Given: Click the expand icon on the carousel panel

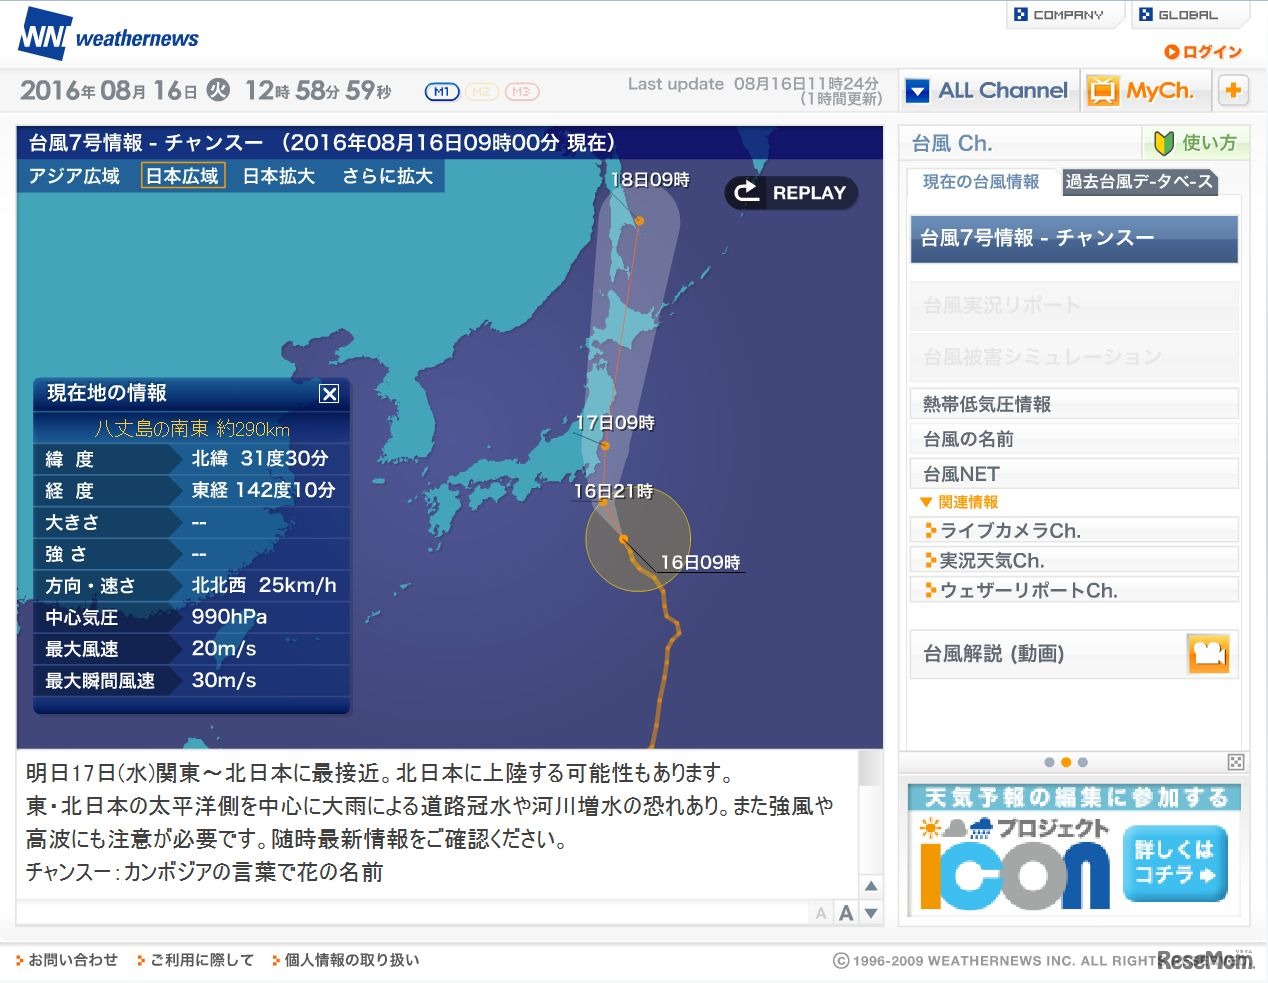Looking at the screenshot, I should coord(1236,762).
